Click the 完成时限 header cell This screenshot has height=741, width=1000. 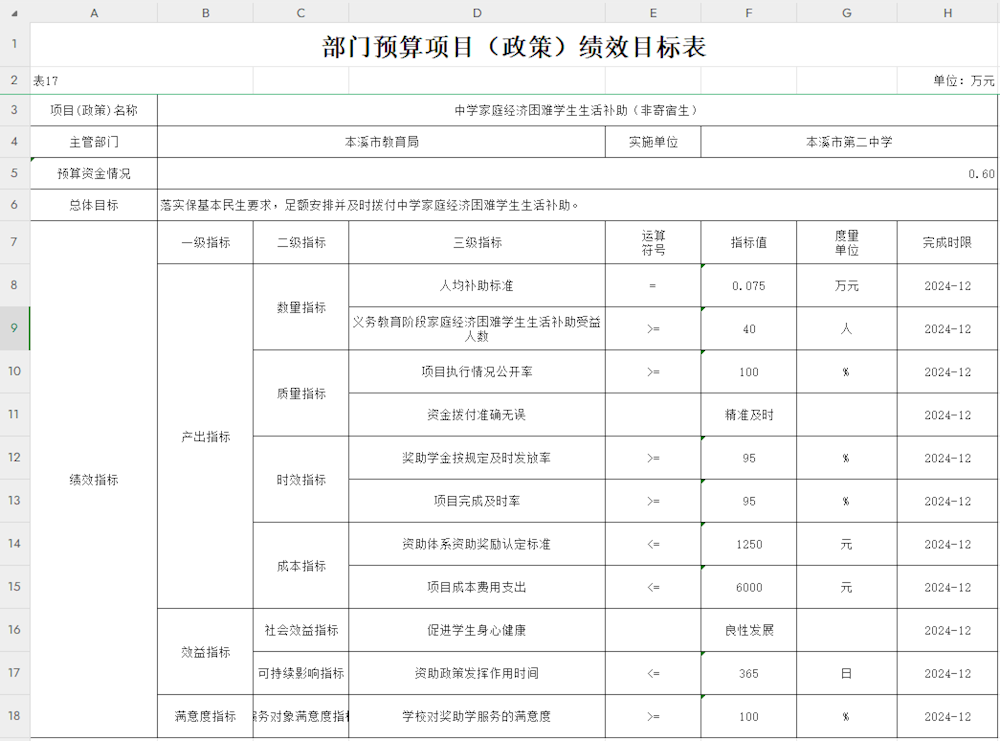click(948, 242)
